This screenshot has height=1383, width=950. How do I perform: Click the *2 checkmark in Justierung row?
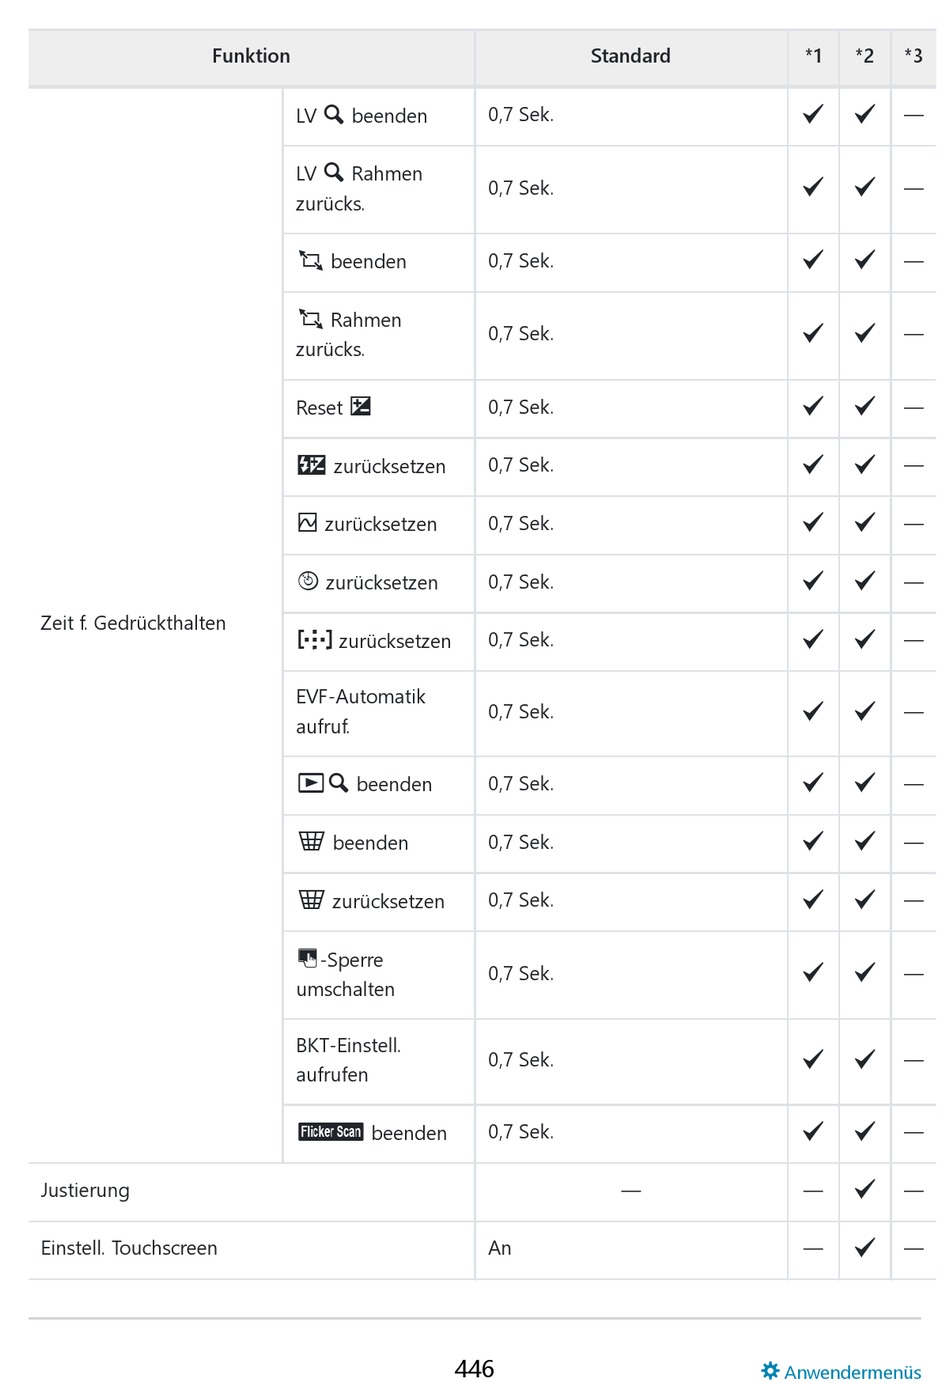[864, 1190]
